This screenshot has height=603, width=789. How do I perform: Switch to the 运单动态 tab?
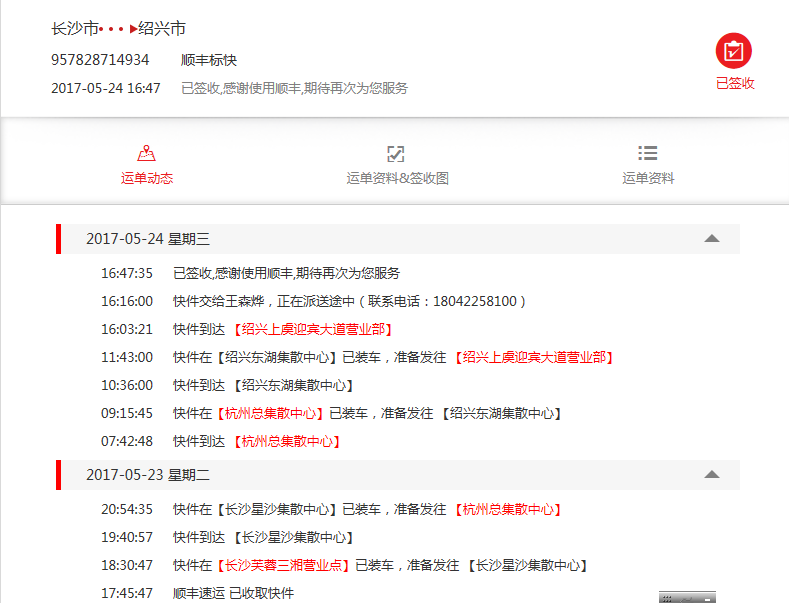146,178
